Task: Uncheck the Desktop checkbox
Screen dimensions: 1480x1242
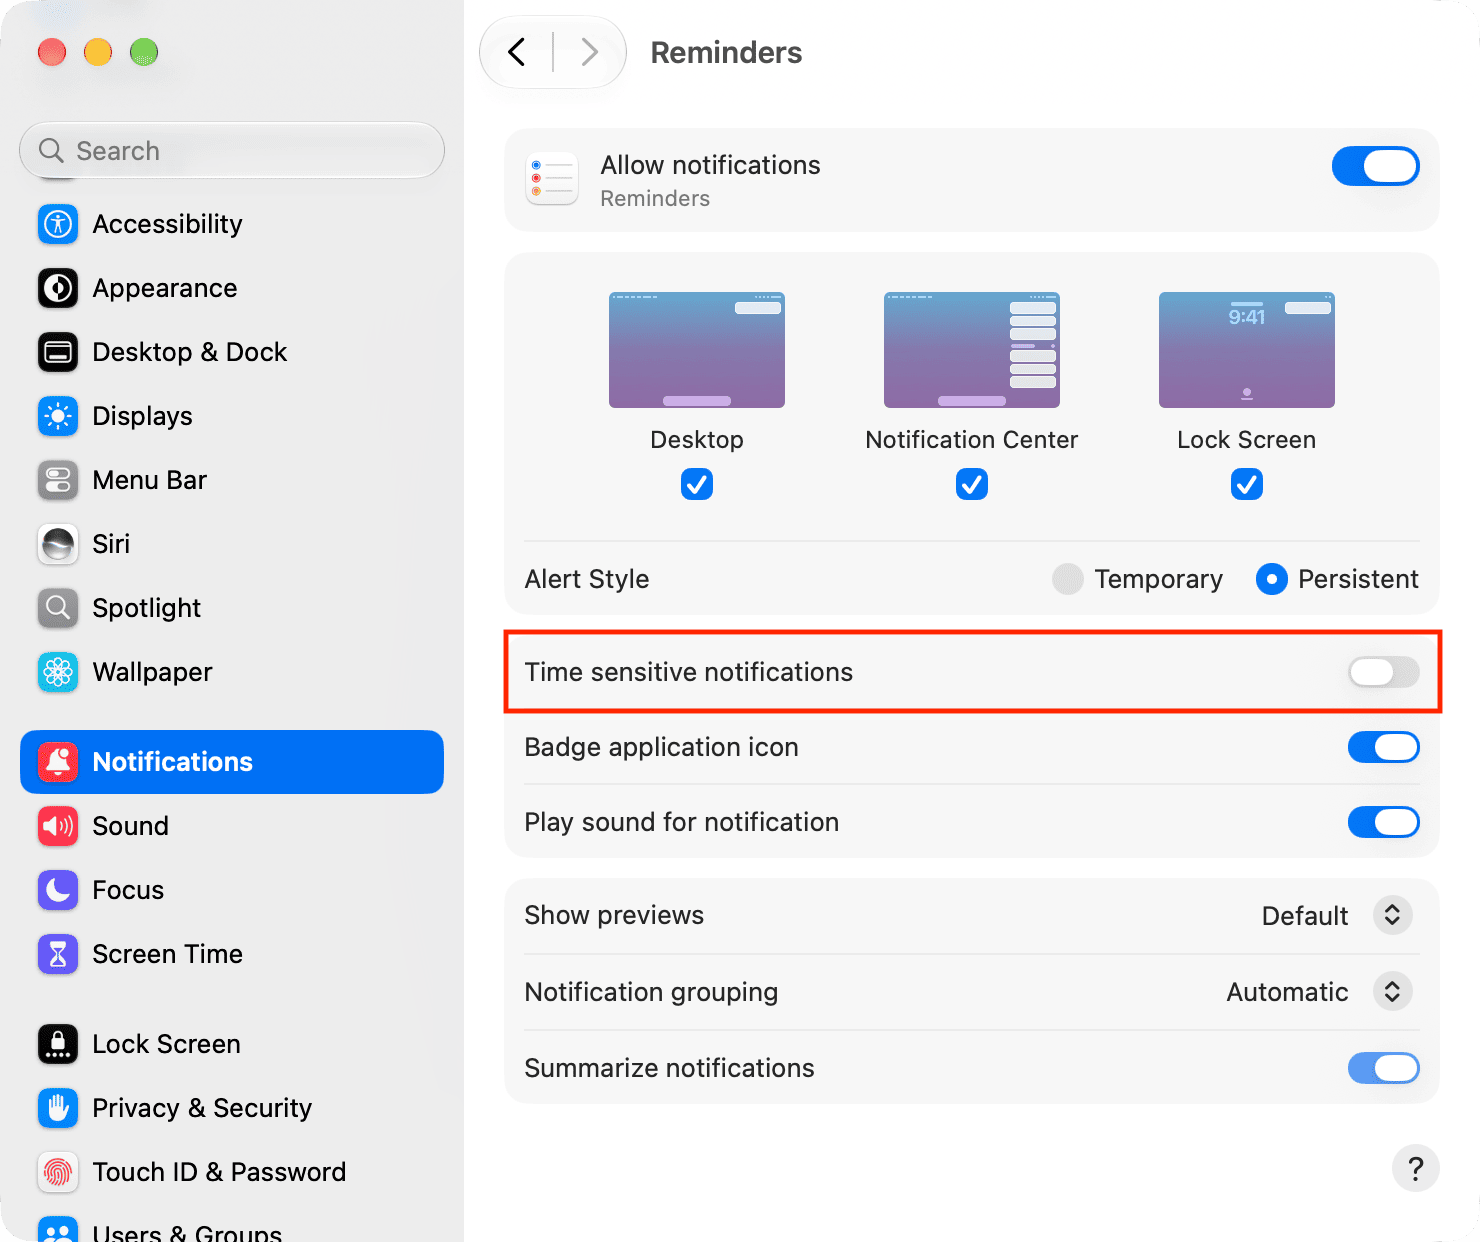Action: tap(697, 484)
